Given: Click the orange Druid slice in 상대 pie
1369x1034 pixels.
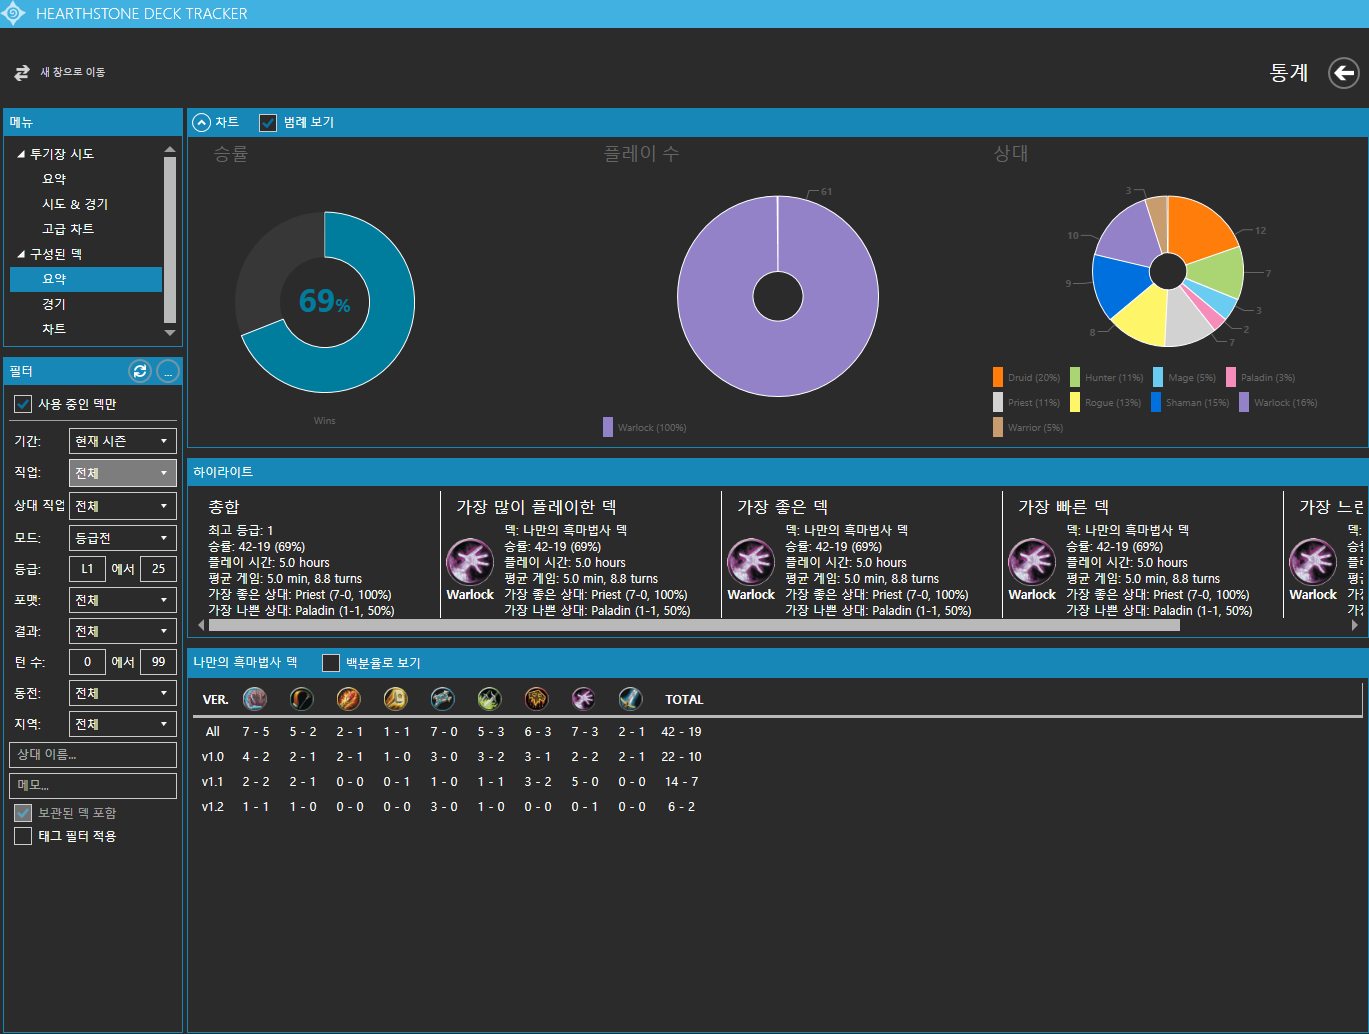Looking at the screenshot, I should (x=1200, y=228).
